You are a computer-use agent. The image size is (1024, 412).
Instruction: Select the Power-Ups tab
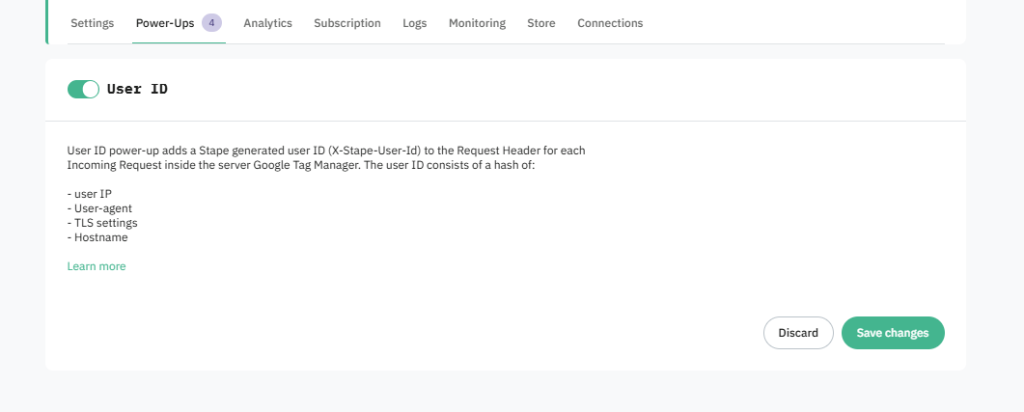pos(165,23)
